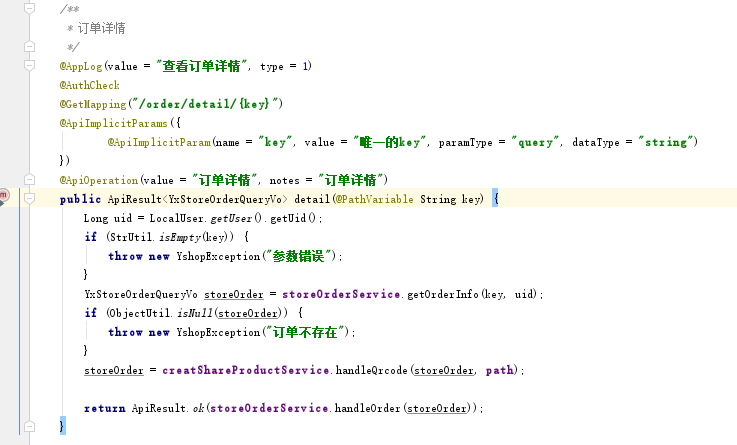Screen dimensions: 737x445
Task: Toggle the fold marker at the */ comment end
Action: click(x=29, y=46)
